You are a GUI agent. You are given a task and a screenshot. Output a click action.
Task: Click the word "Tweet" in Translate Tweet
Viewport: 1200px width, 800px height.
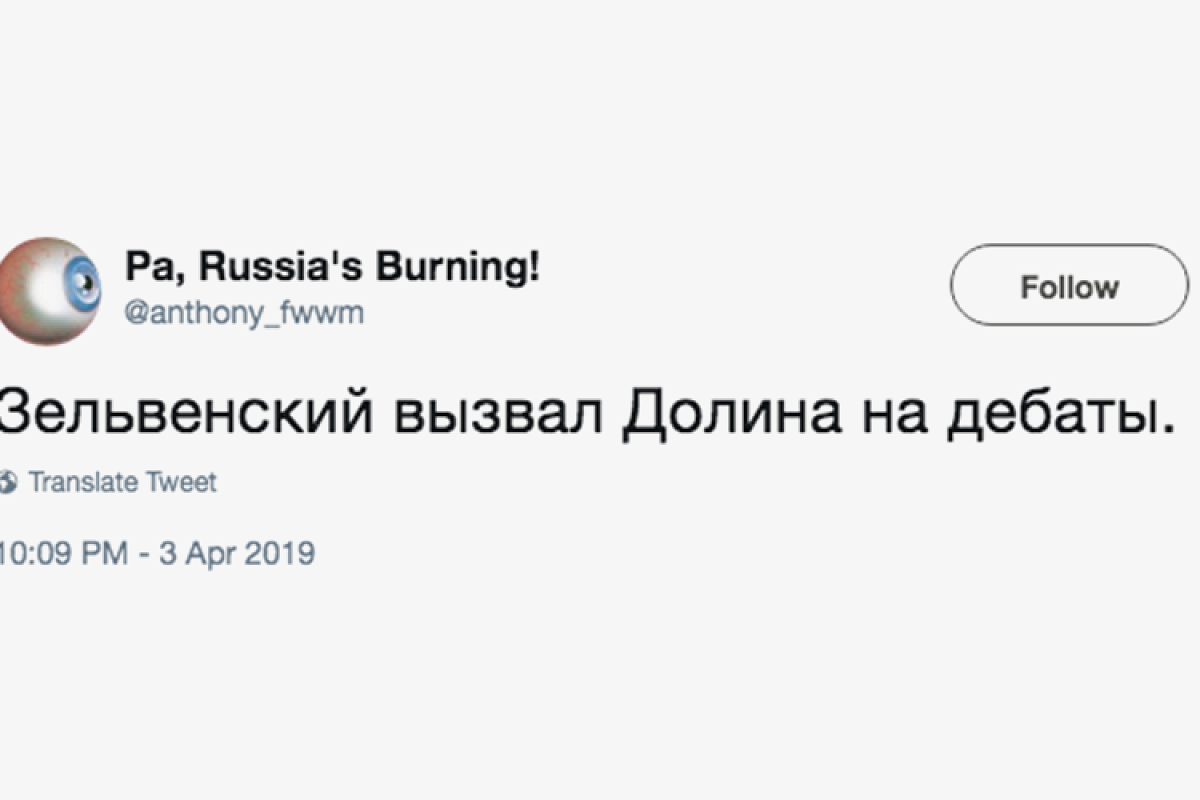182,483
